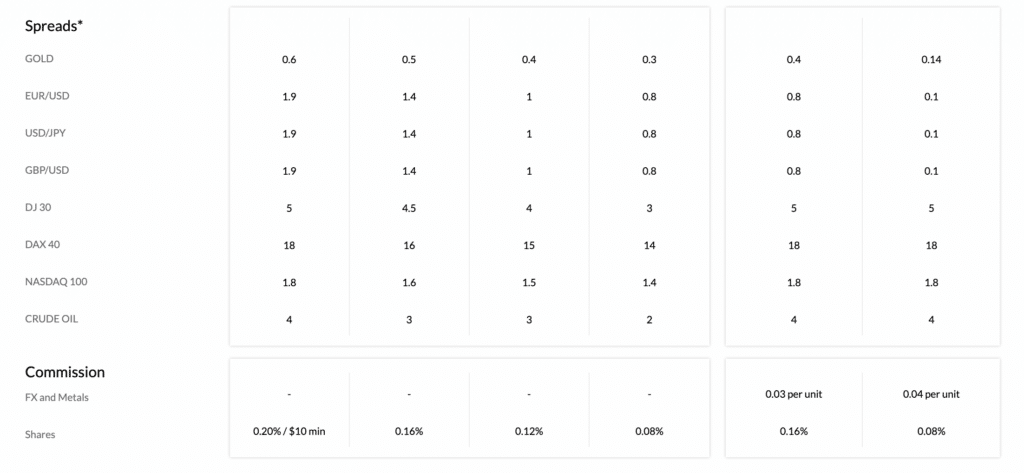
Task: Select the DJ 30 row label
Action: tap(38, 208)
